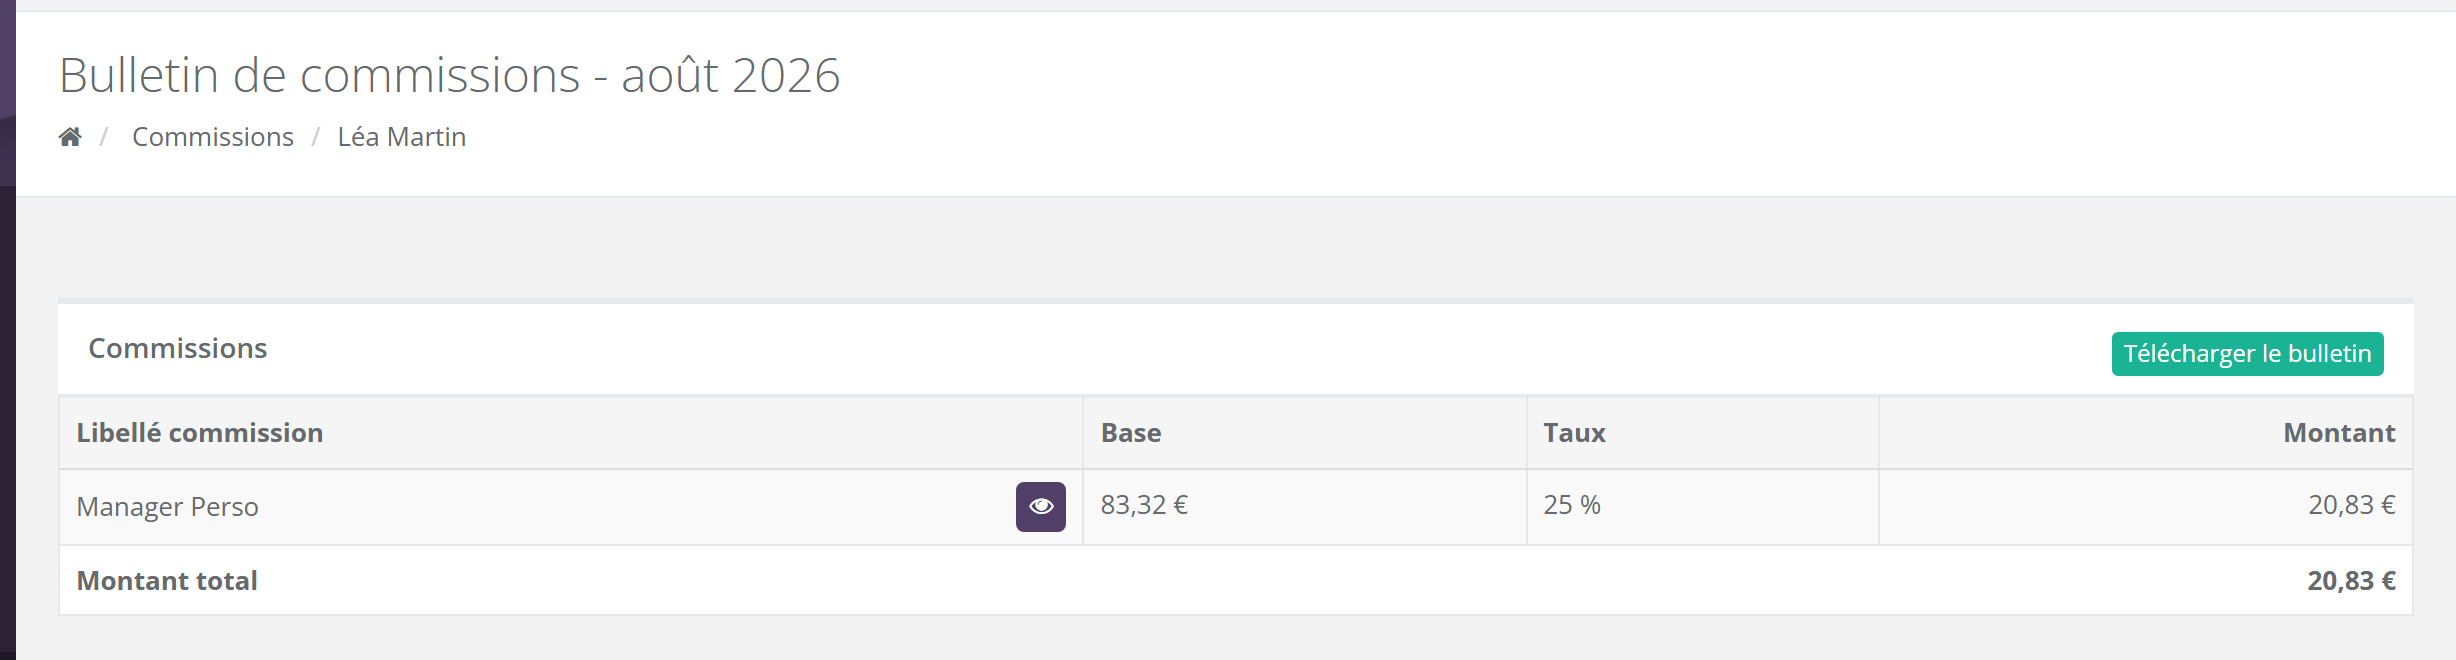
Task: Click the Libellé commission column header
Action: click(200, 433)
